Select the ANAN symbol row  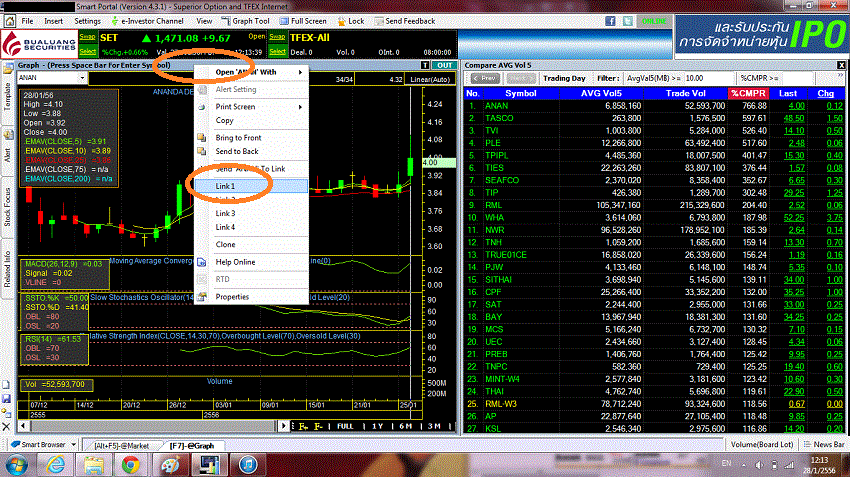tap(654, 106)
